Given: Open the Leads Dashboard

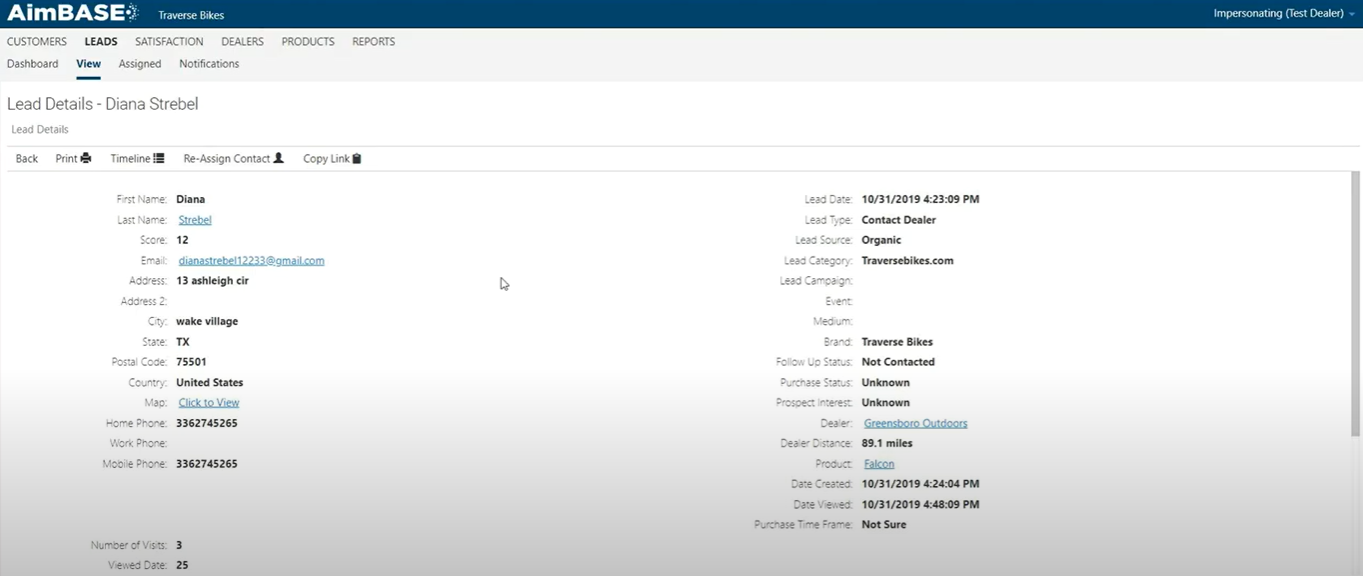Looking at the screenshot, I should tap(32, 63).
